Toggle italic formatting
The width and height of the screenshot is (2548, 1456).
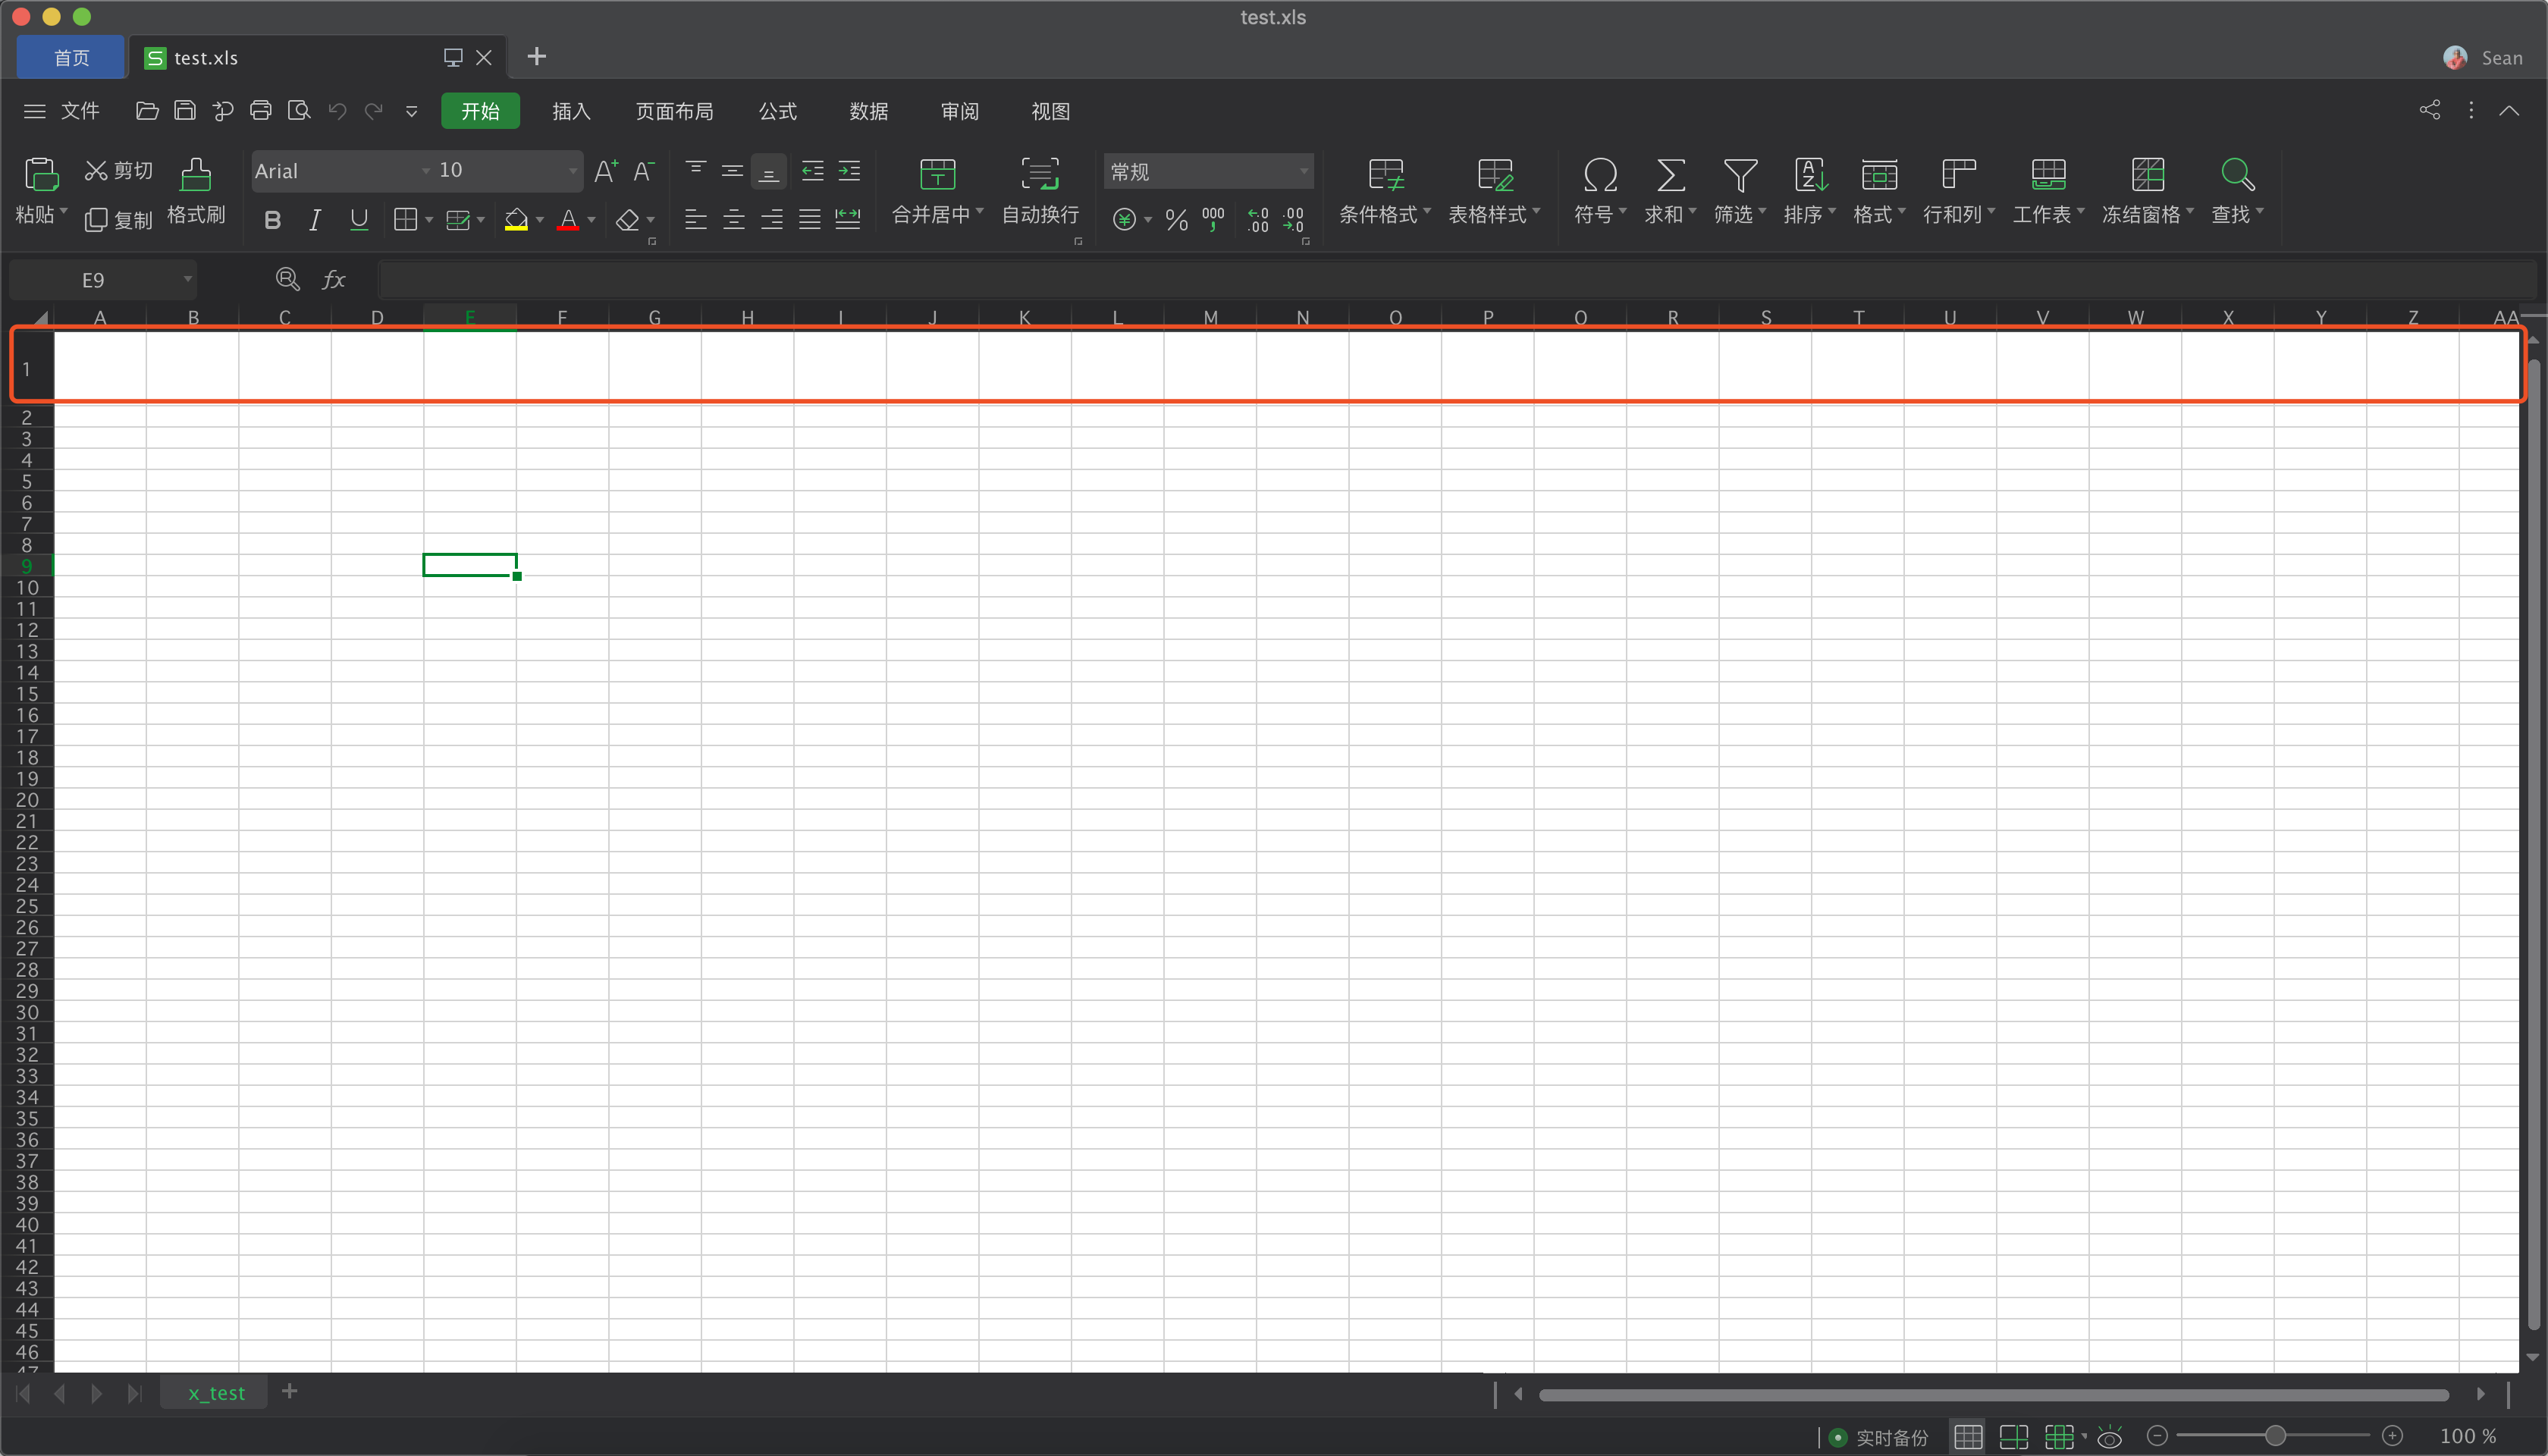[x=315, y=220]
